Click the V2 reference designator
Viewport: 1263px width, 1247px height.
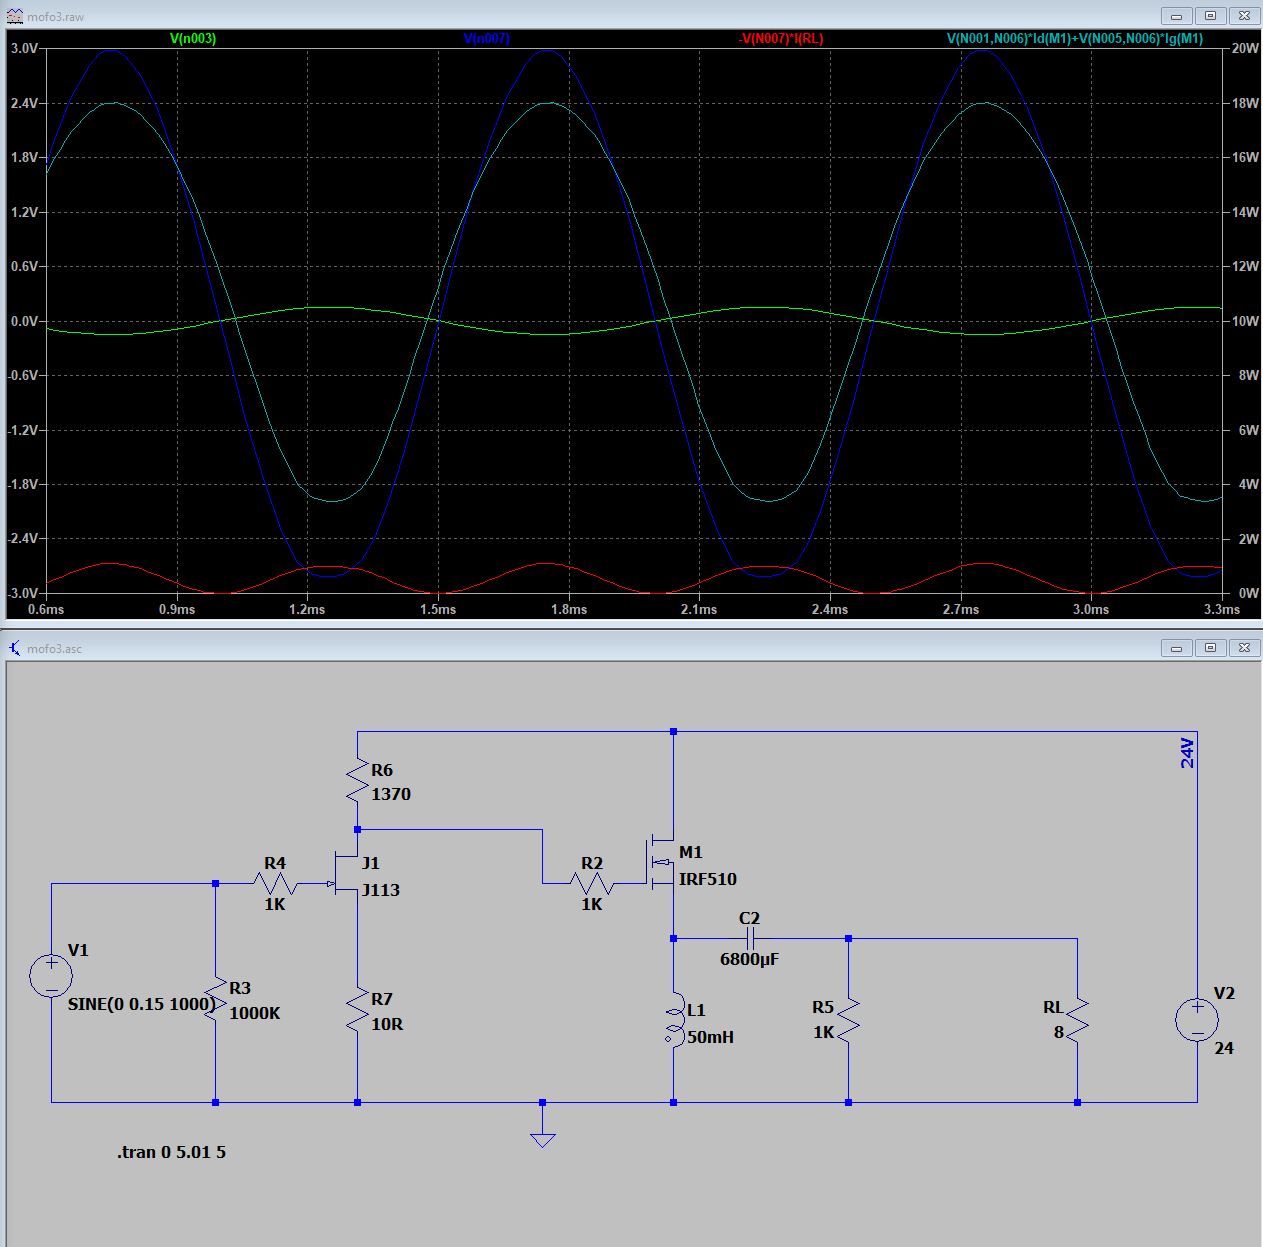click(1224, 993)
